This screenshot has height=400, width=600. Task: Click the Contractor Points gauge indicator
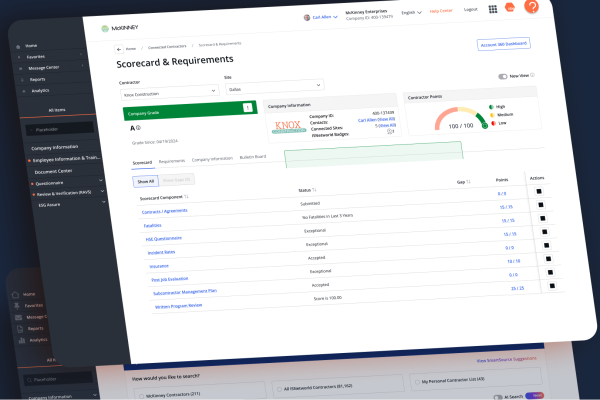485,126
